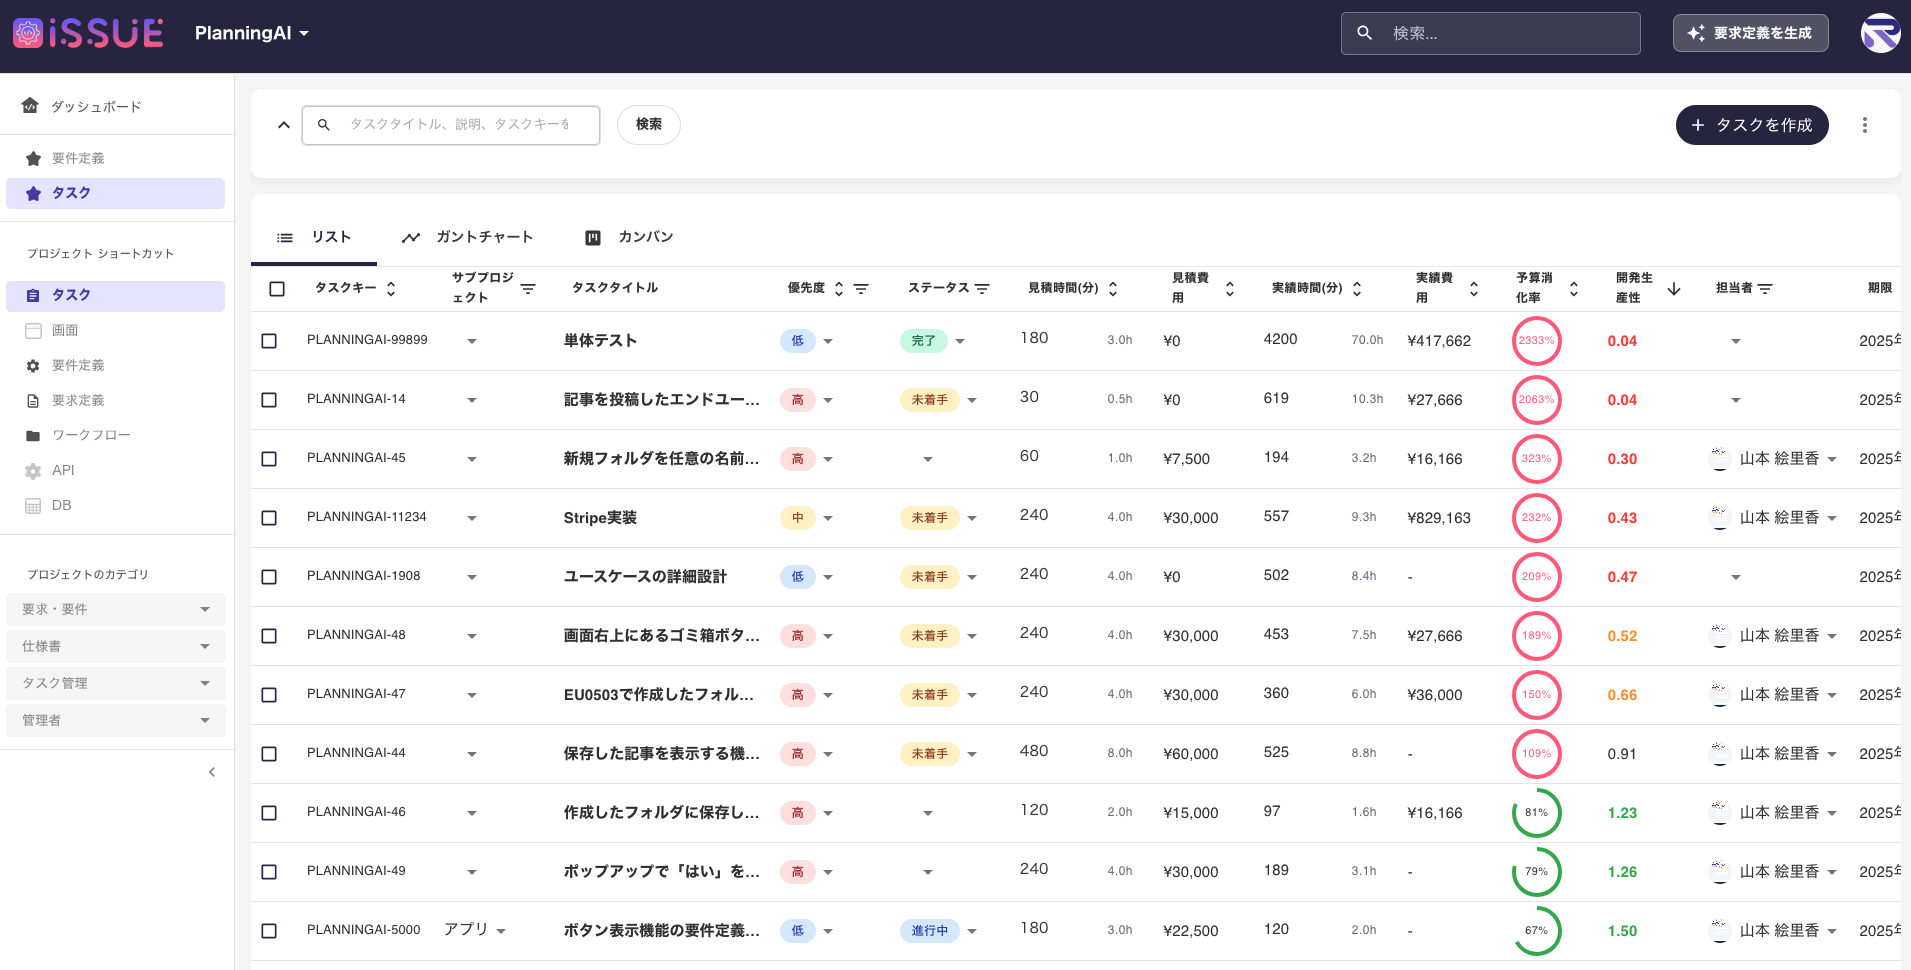Click the iSSUE logo icon in the top left
1911x970 pixels.
[26, 32]
